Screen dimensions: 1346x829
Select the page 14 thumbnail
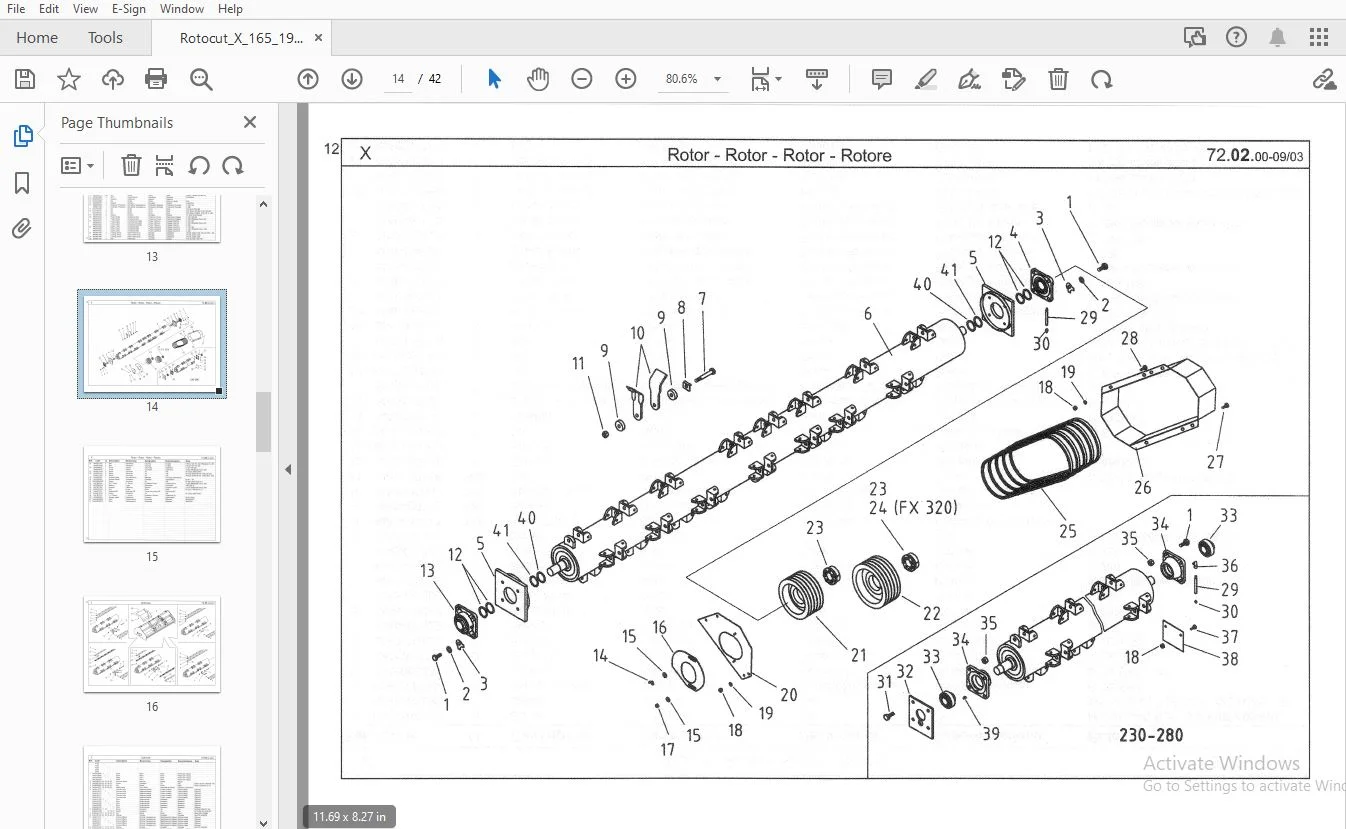(152, 344)
